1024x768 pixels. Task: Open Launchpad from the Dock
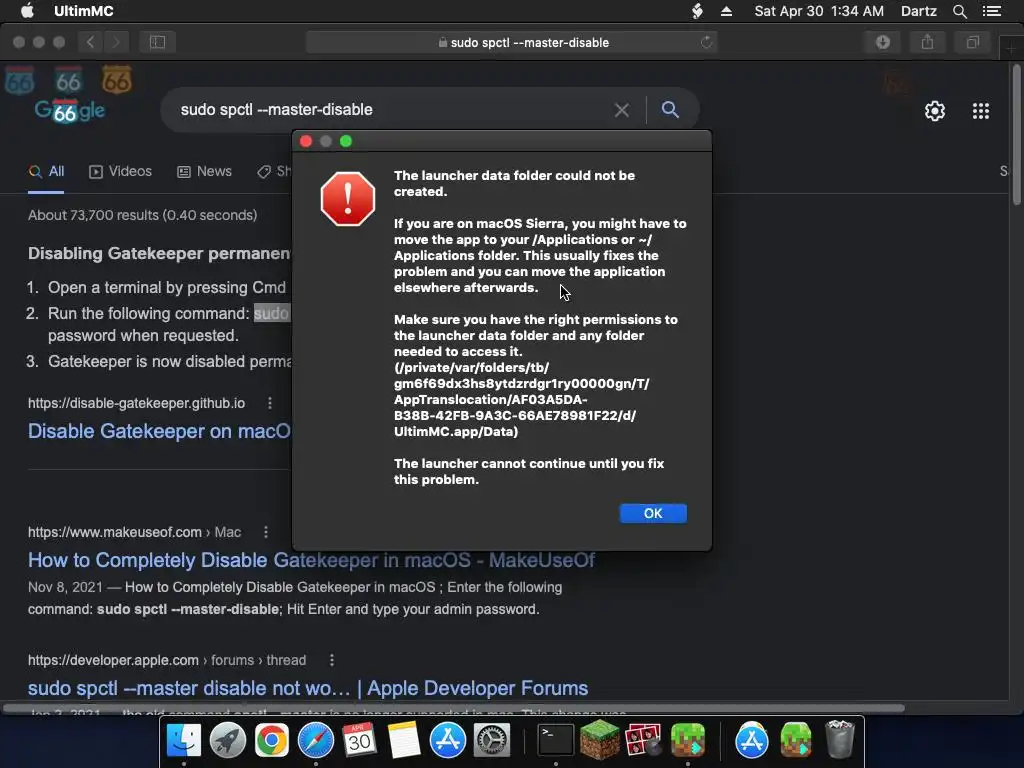click(227, 741)
